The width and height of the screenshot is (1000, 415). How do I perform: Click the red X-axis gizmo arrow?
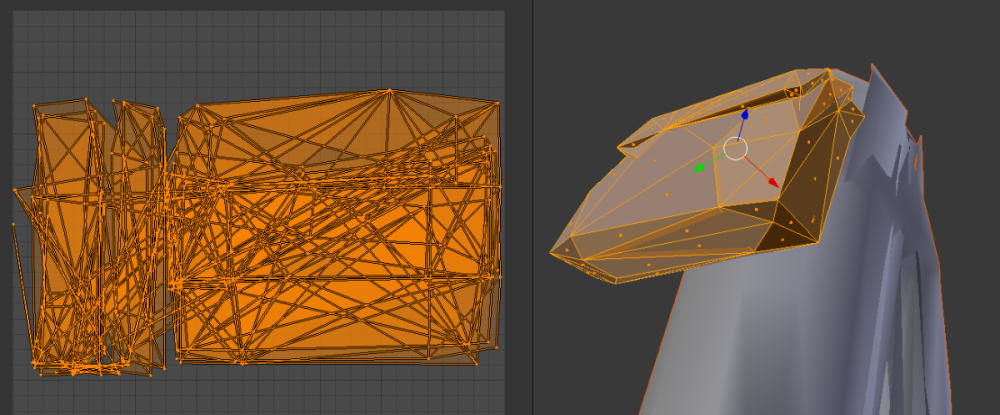click(774, 182)
